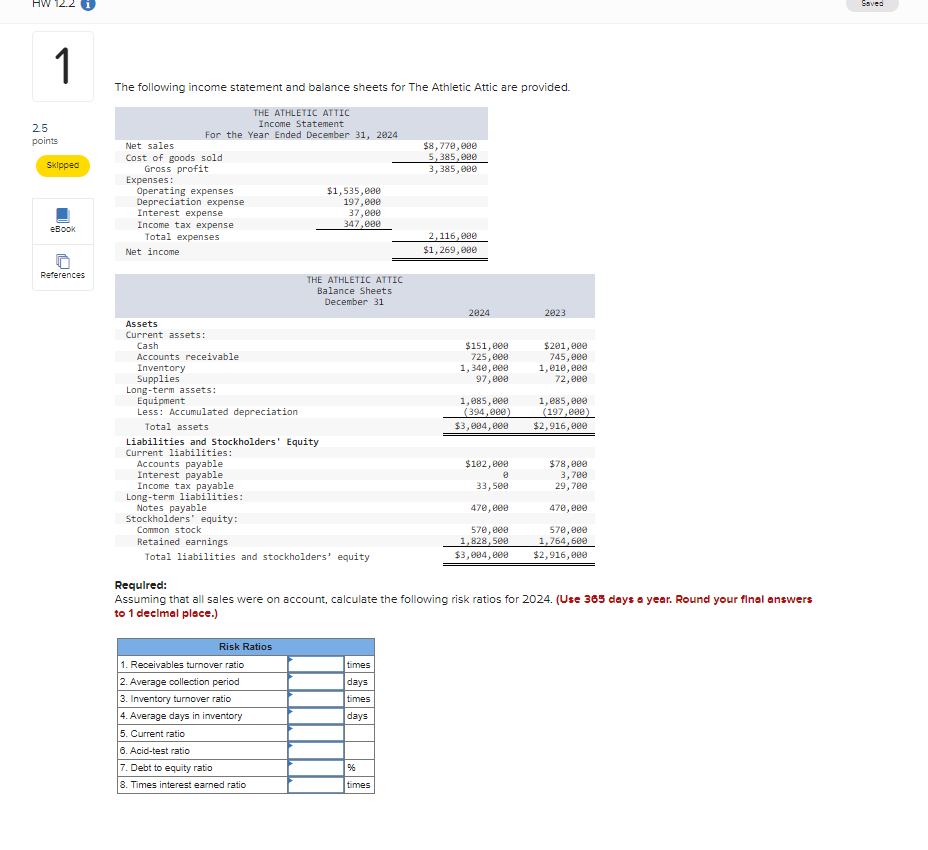
Task: Click the '2. Average collection period' label
Action: tap(179, 682)
